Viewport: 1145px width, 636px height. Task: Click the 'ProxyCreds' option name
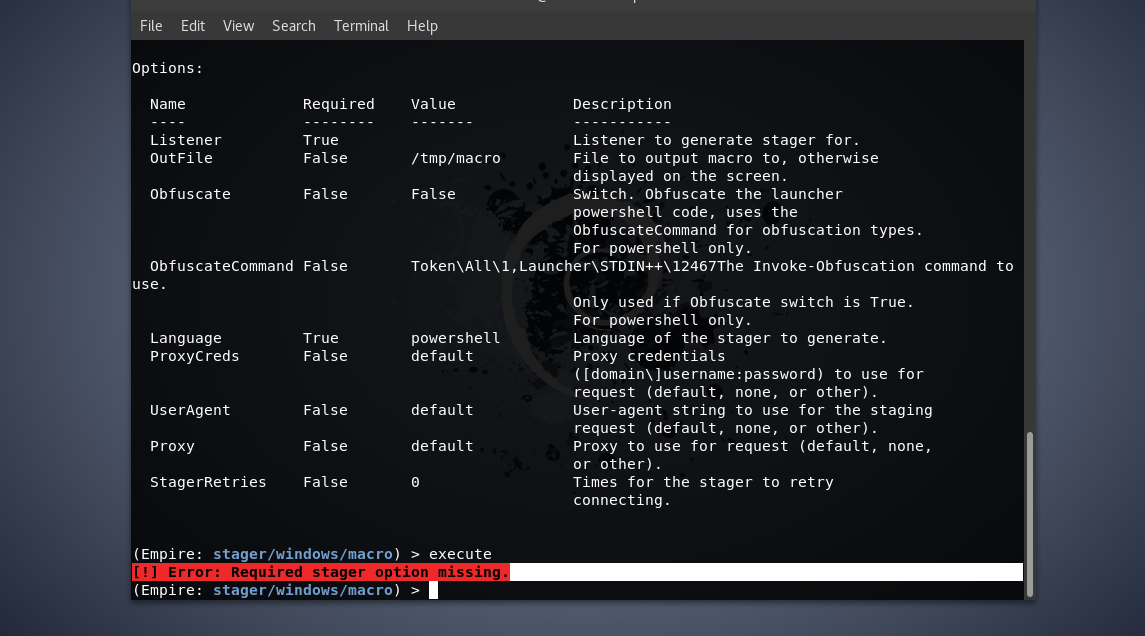pos(194,356)
